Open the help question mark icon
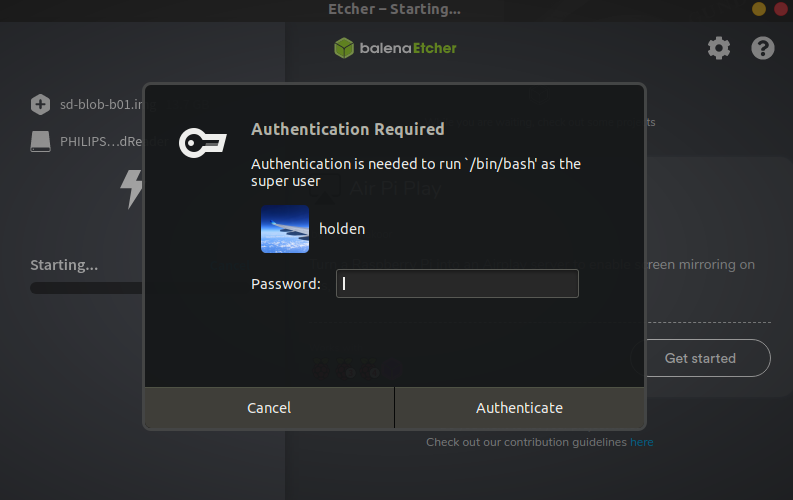This screenshot has width=793, height=500. click(x=763, y=49)
